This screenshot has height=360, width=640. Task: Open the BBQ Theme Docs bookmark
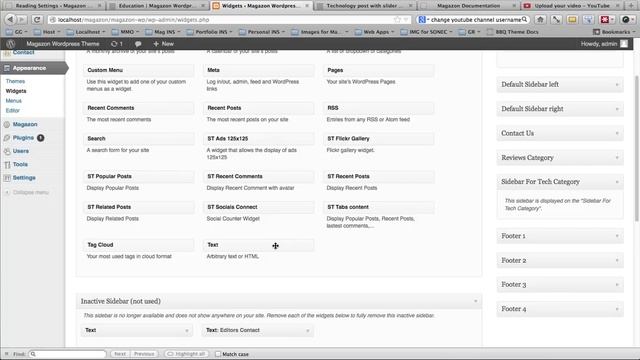pos(513,31)
